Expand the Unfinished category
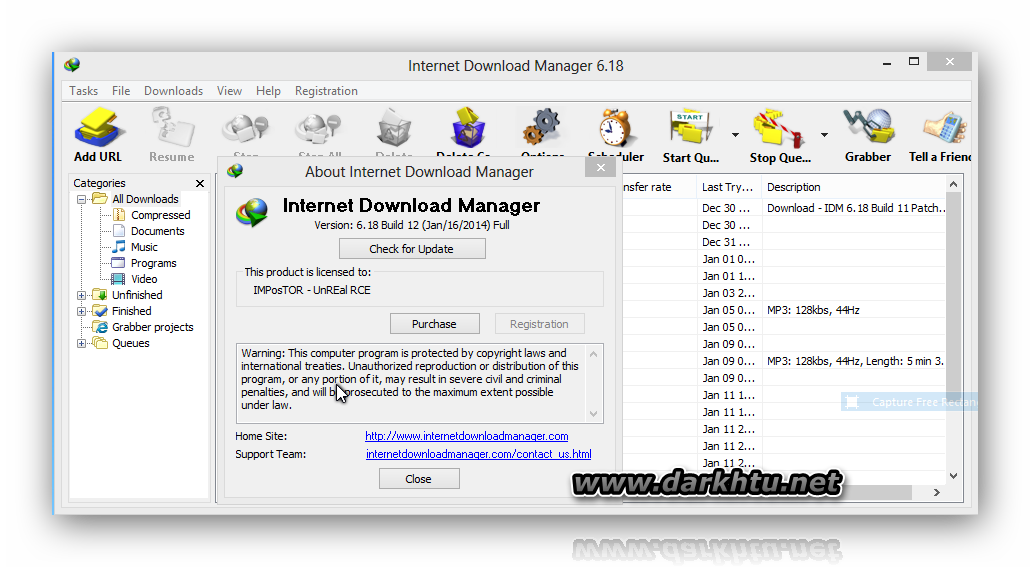Screen dimensions: 1030x567 coord(81,295)
